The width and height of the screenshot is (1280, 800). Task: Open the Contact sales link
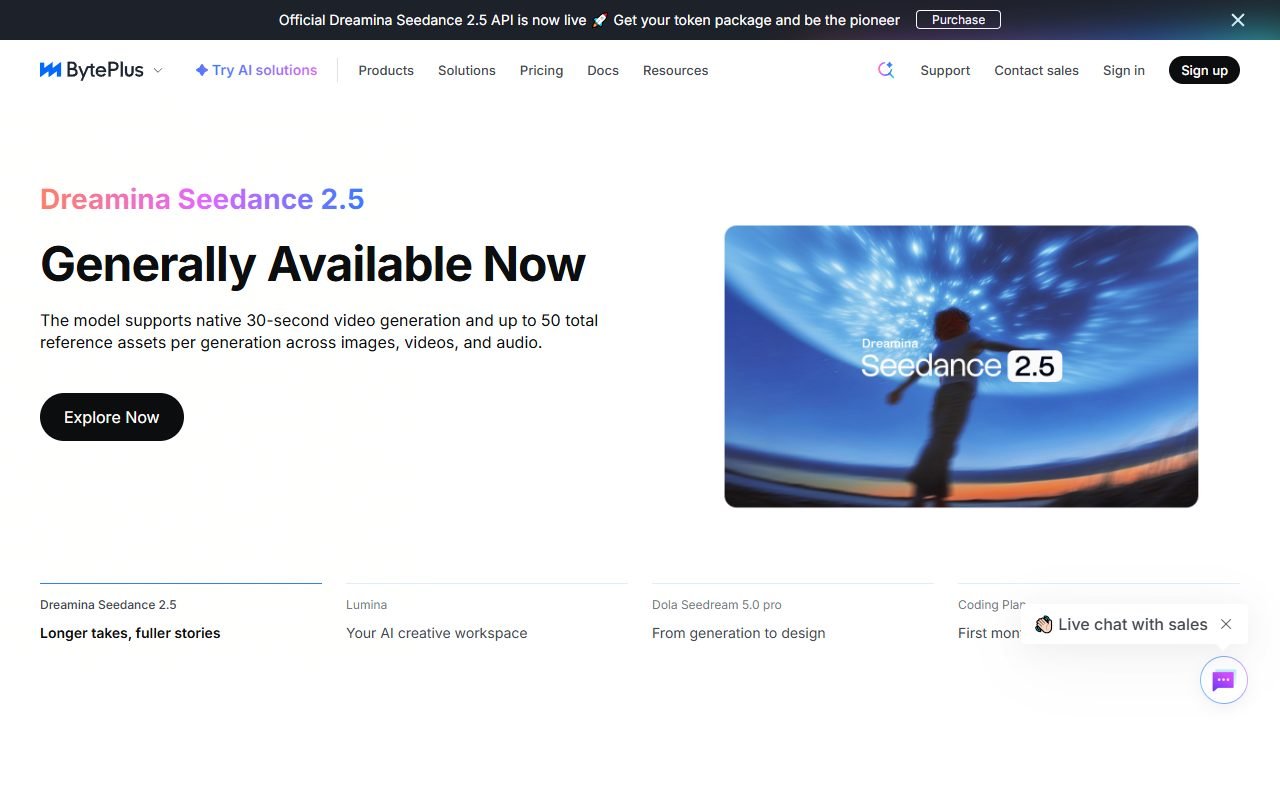point(1036,70)
